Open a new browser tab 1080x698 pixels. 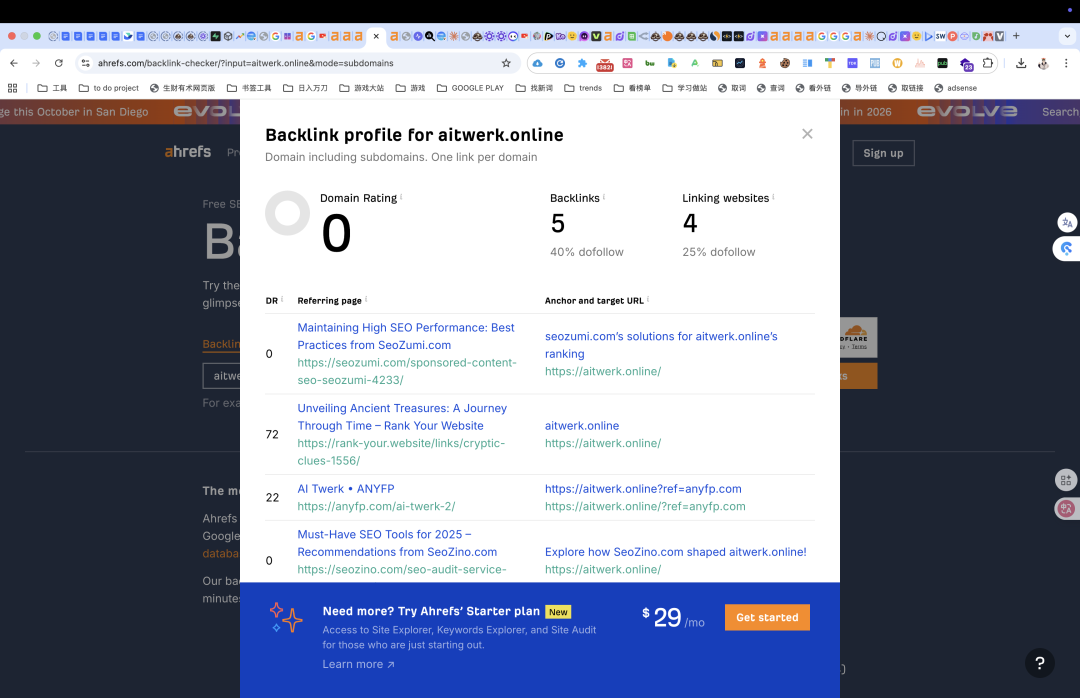[1016, 36]
